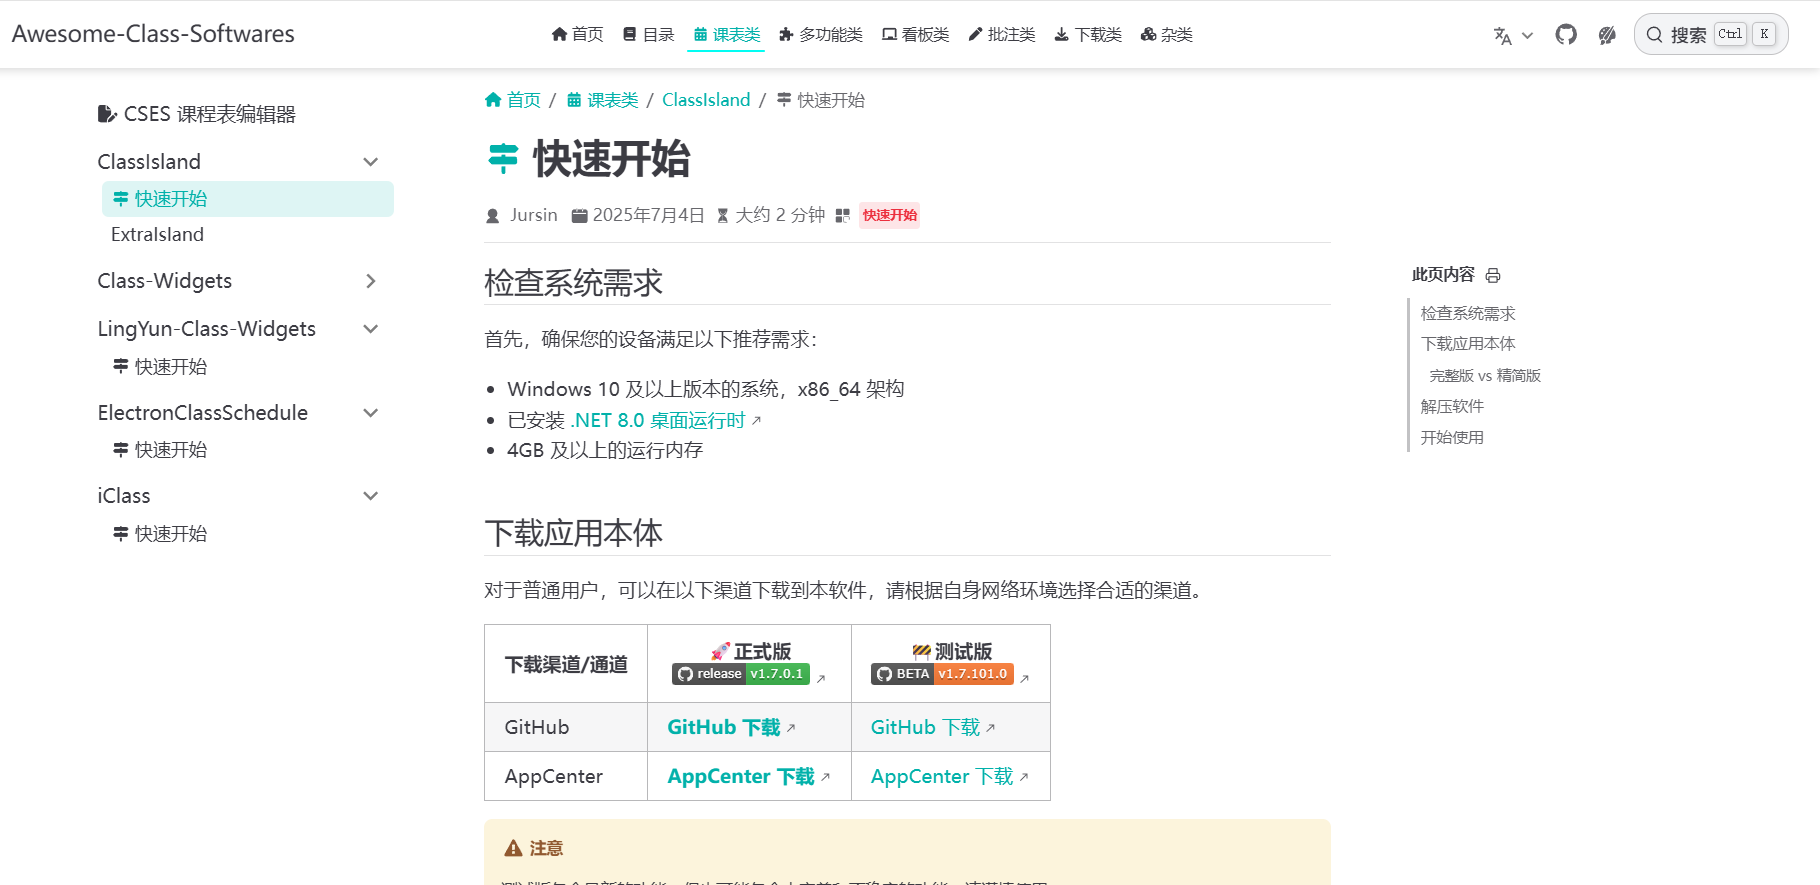Click the 下载应用本体 section heading
This screenshot has width=1820, height=885.
coord(573,533)
